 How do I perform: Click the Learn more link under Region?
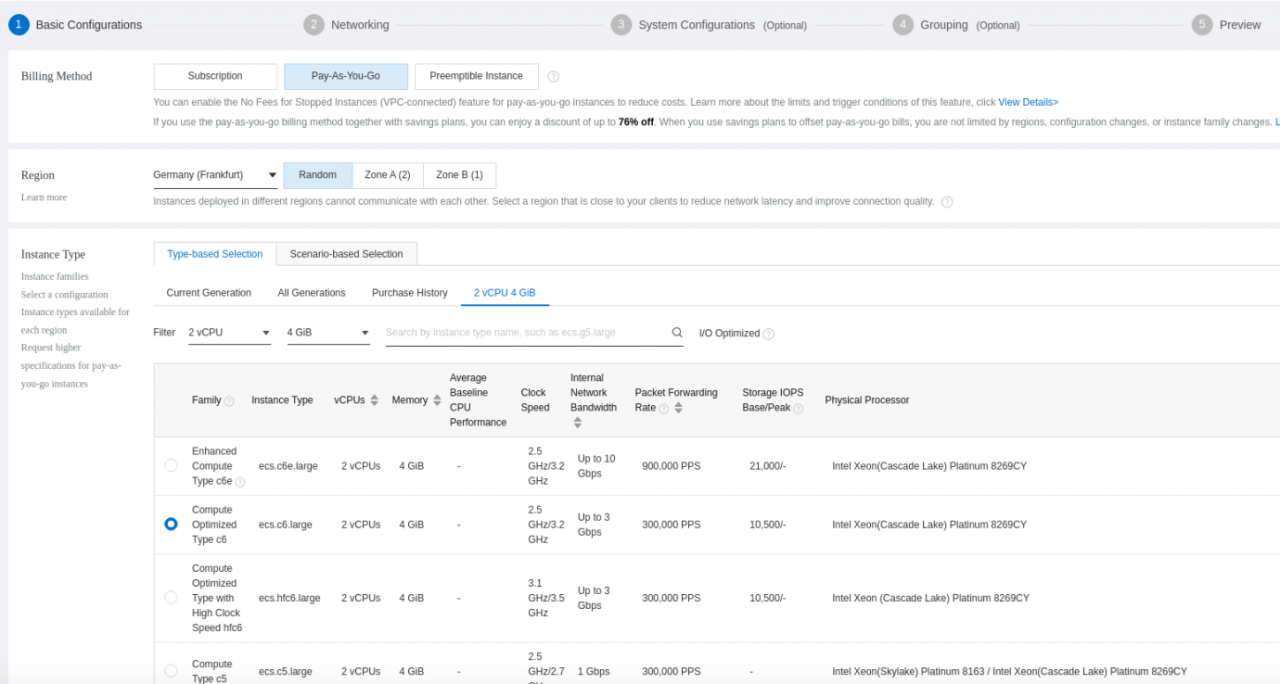pyautogui.click(x=44, y=198)
